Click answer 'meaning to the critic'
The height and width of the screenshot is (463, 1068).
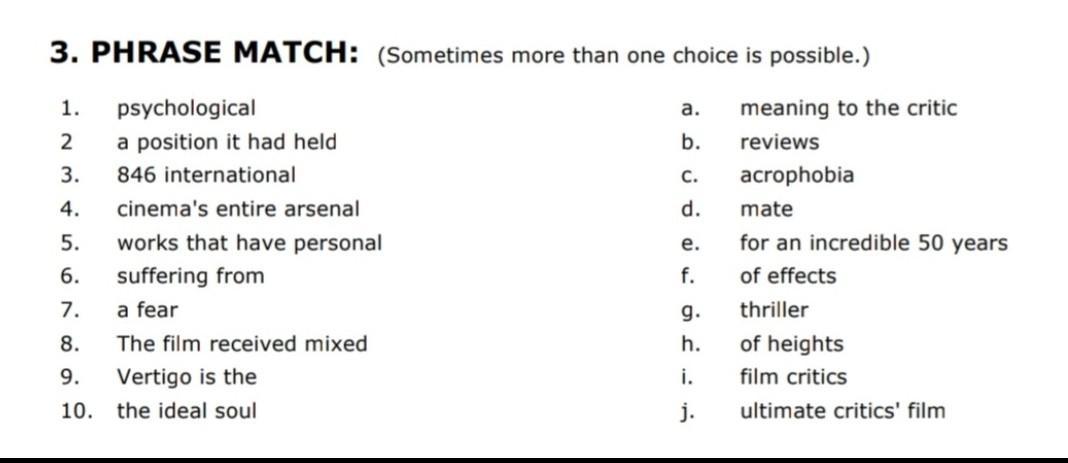tap(848, 109)
